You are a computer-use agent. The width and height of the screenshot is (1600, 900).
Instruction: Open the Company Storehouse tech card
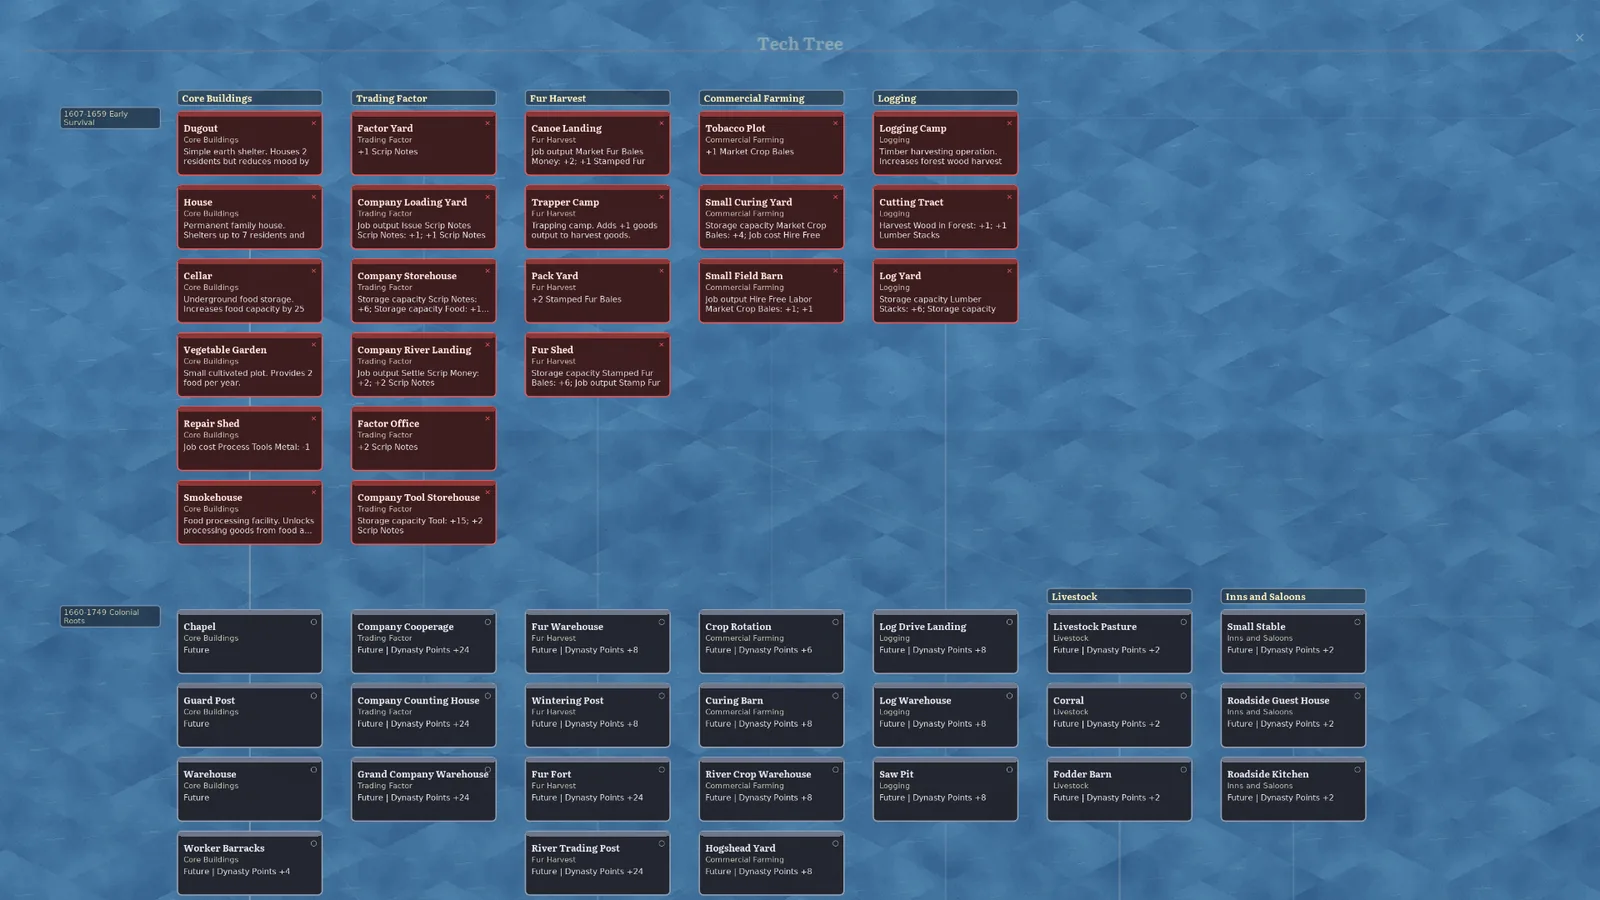click(424, 291)
